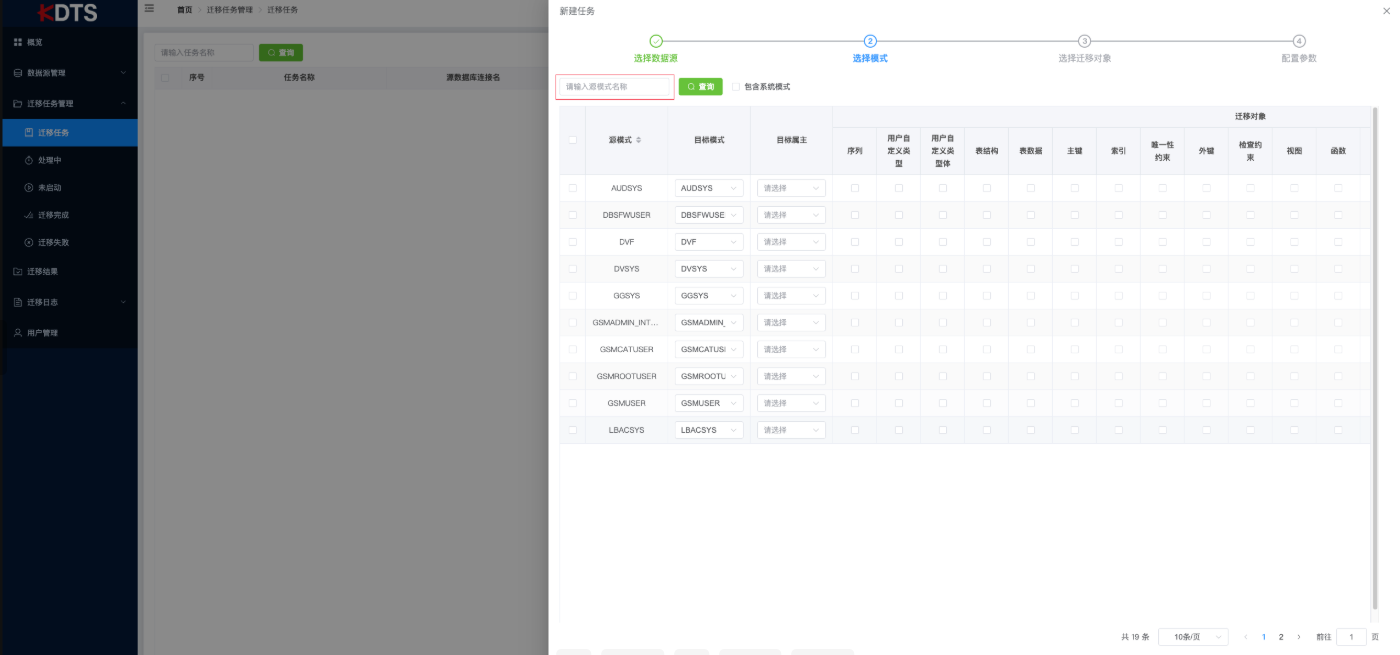Click the GSMCATUSER source schema cell
The height and width of the screenshot is (655, 1400).
point(627,350)
